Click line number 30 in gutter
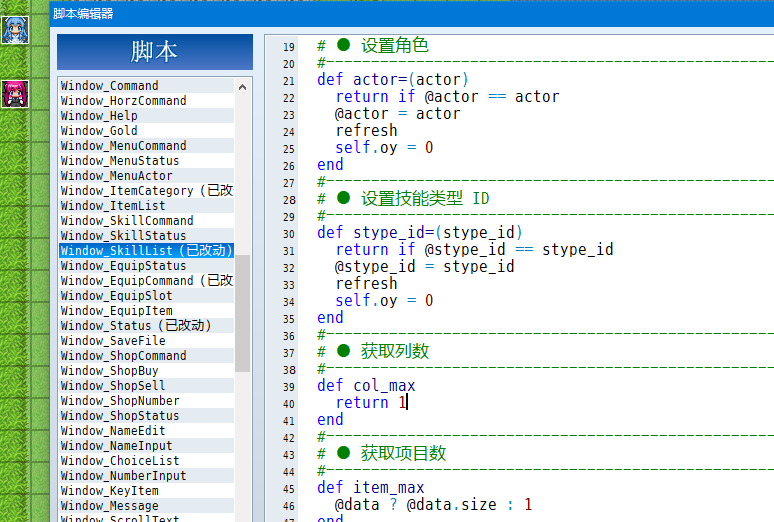774x522 pixels. [x=289, y=234]
